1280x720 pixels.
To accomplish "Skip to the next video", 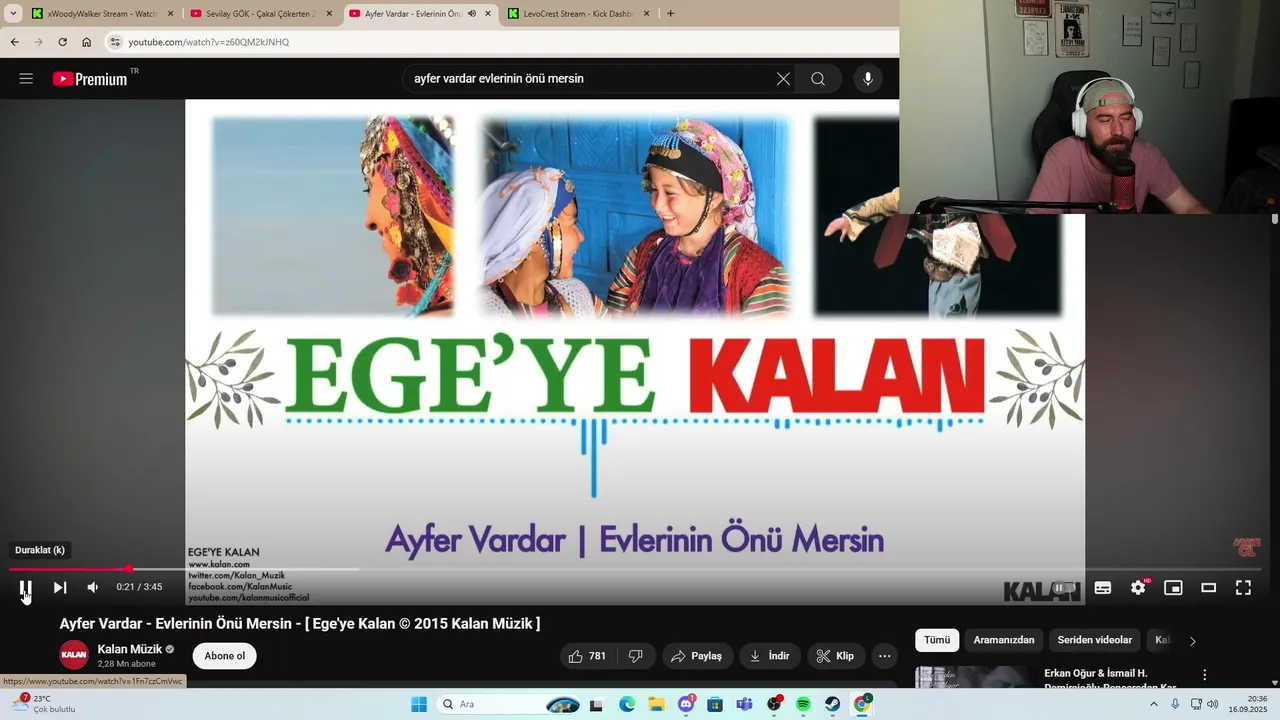I will (x=60, y=588).
